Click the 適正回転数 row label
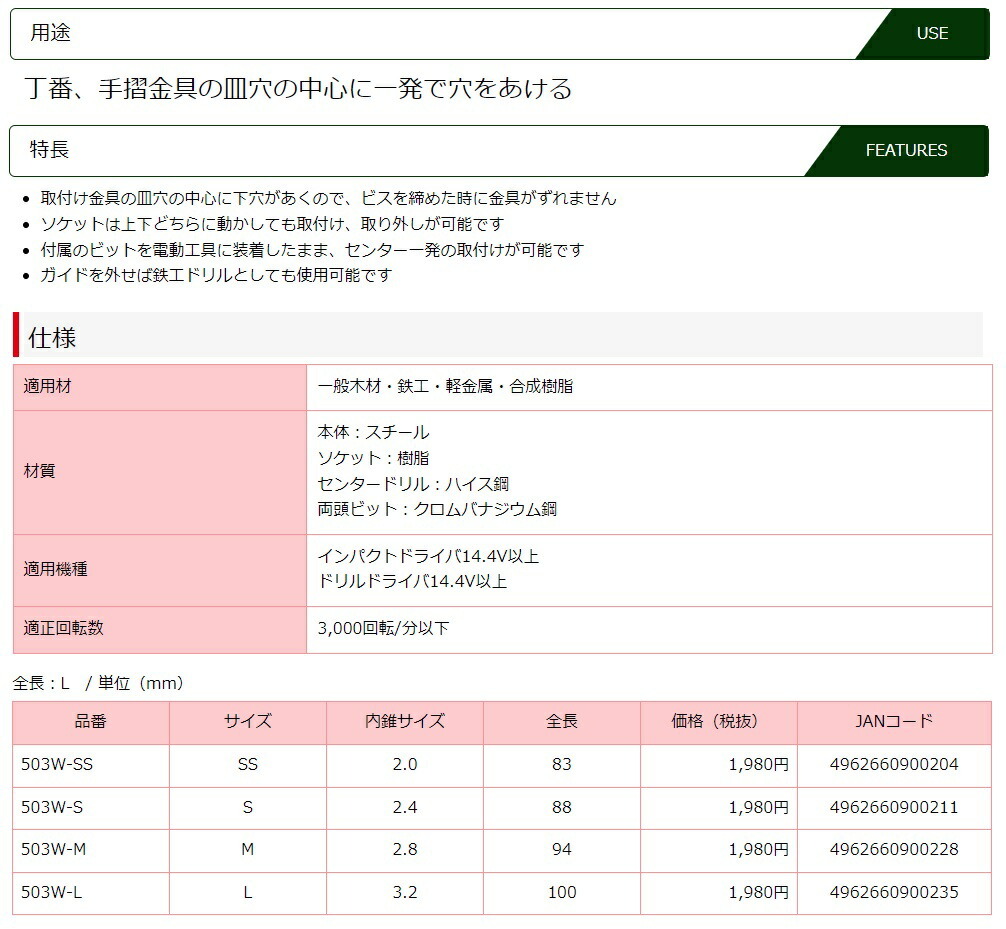Viewport: 1006px width, 929px height. click(x=64, y=629)
